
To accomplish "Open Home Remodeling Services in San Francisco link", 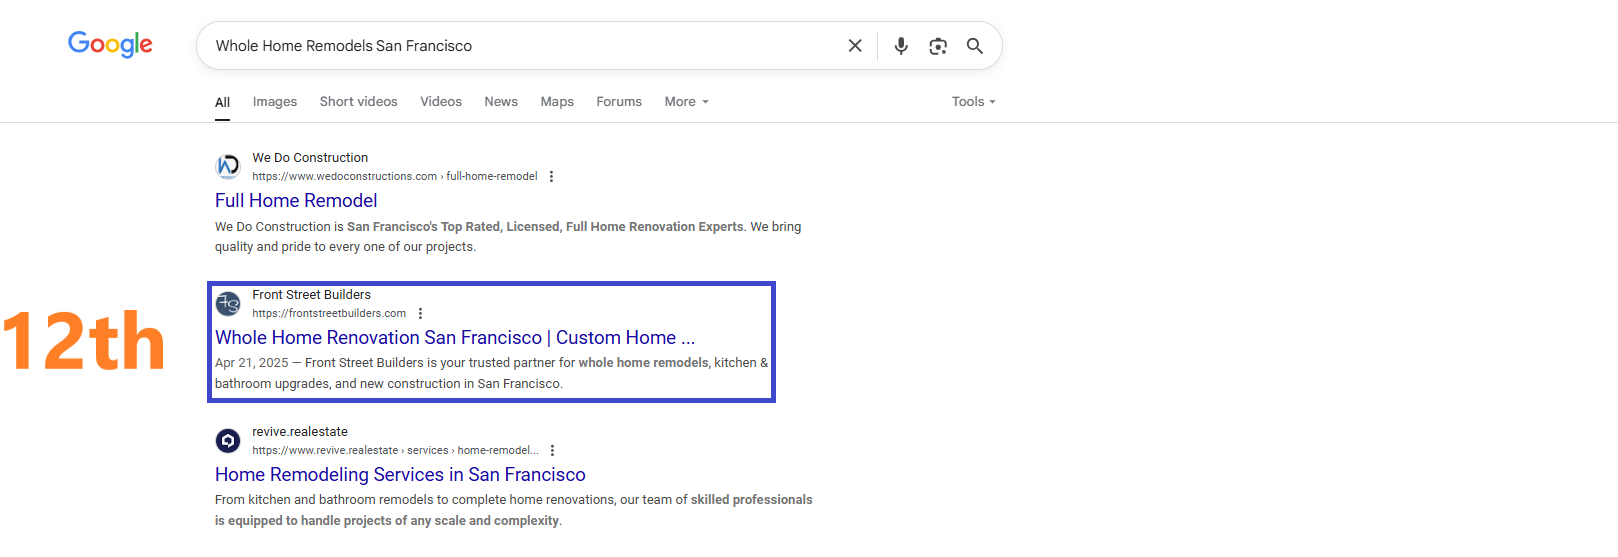I will click(400, 475).
